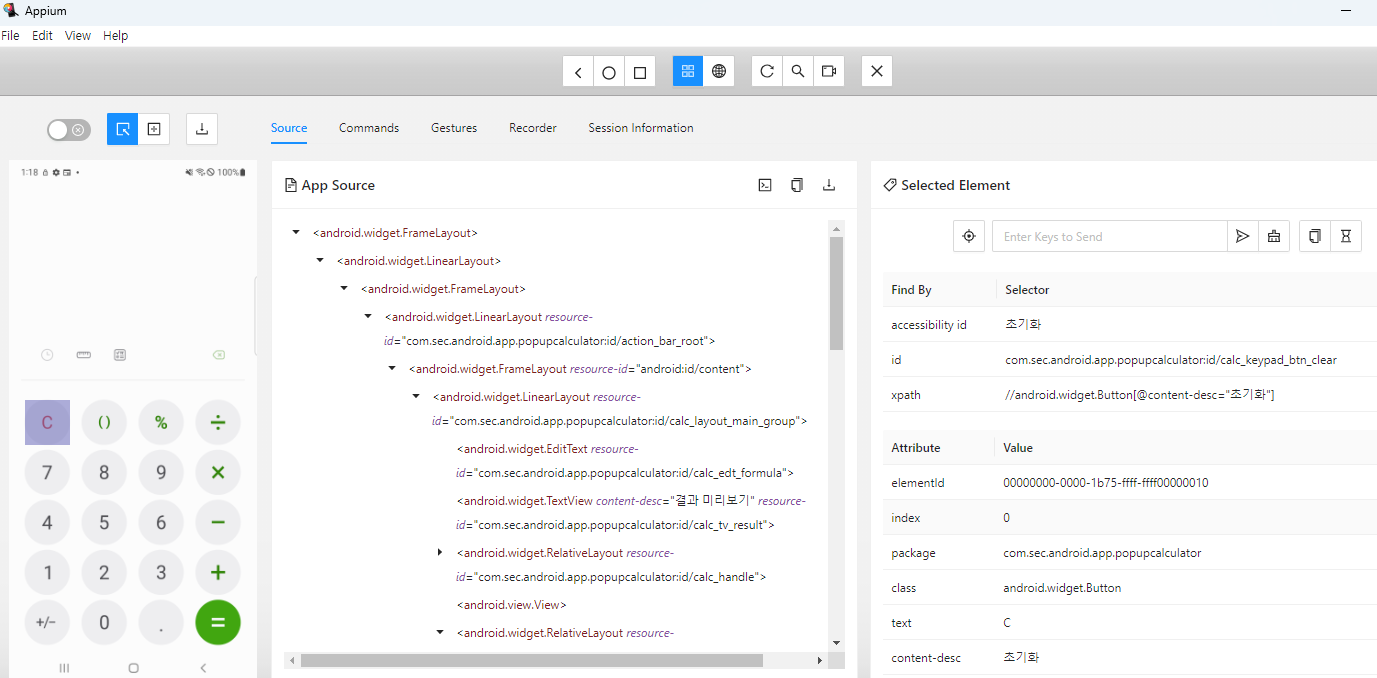1377x678 pixels.
Task: Select the android.view.View node
Action: [512, 605]
